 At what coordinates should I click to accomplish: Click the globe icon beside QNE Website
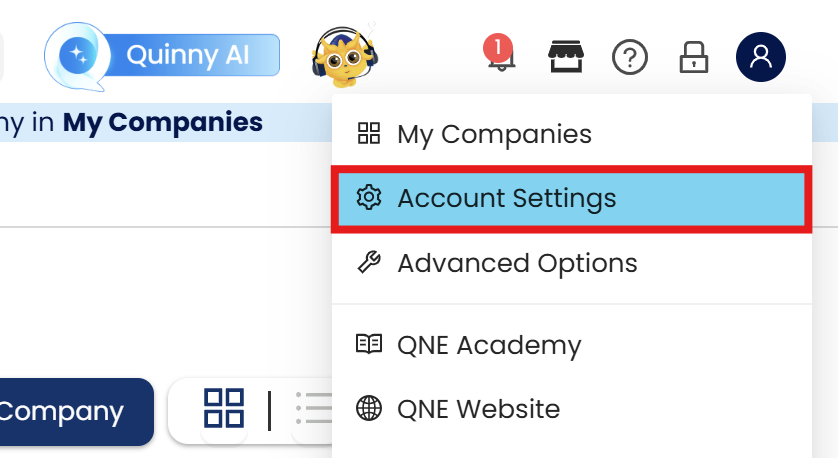(369, 409)
